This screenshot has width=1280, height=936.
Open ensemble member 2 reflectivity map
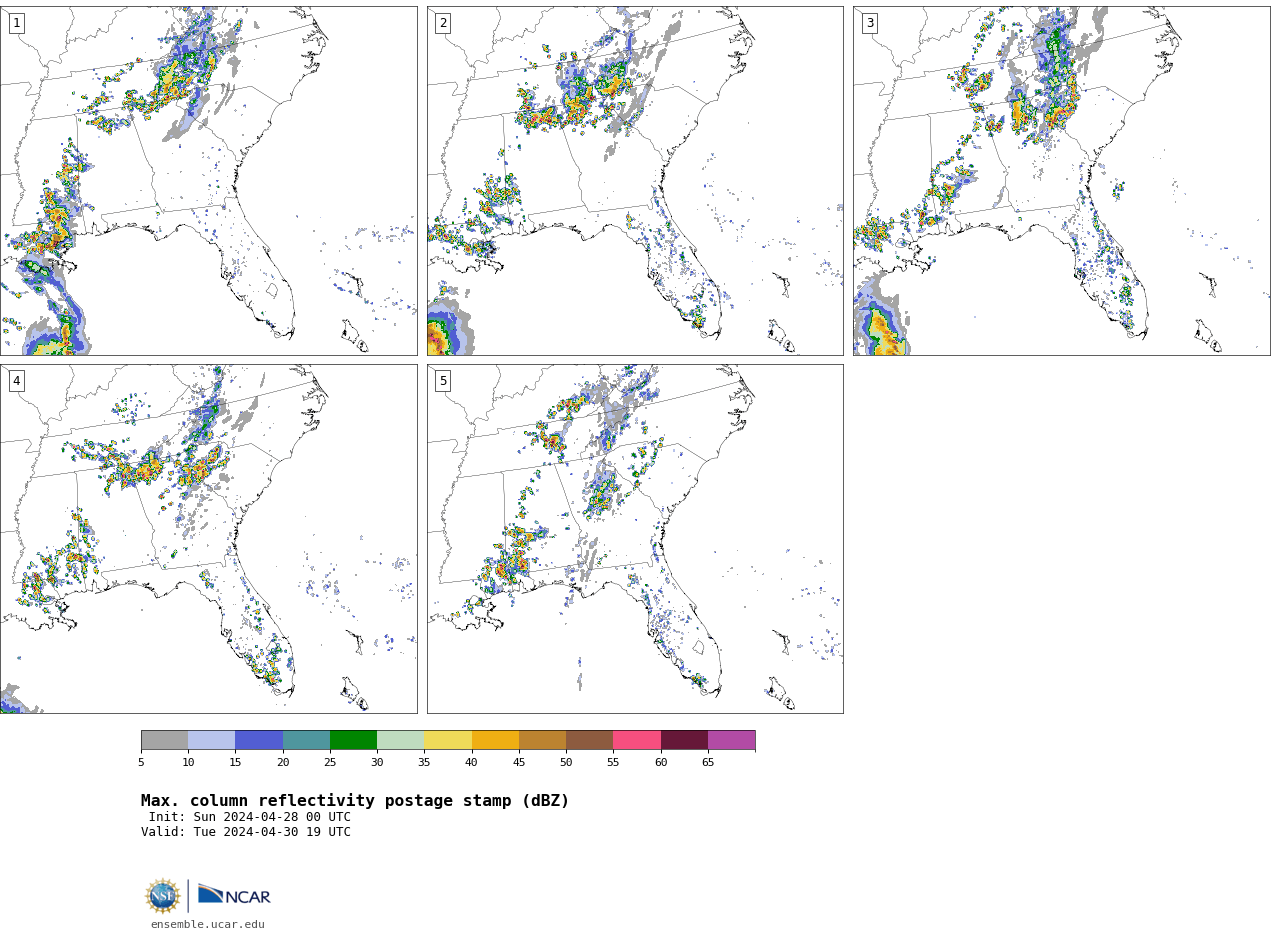tap(635, 181)
